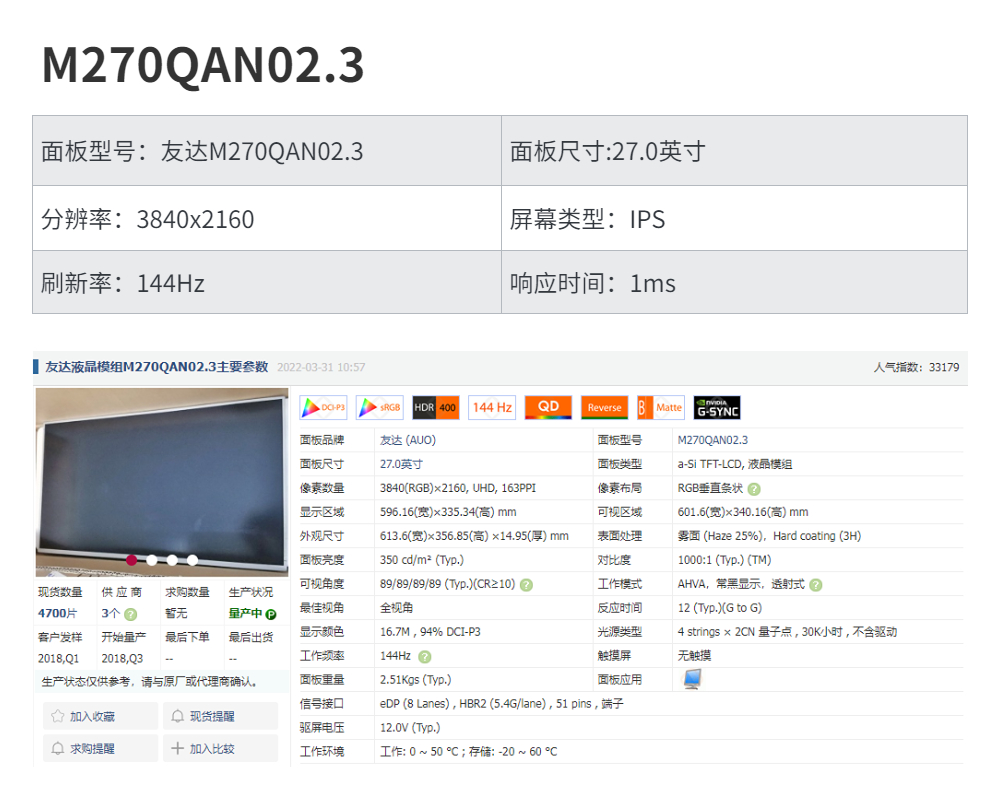
Task: Click the 屏幕类型：IPS cell
Action: (x=735, y=219)
